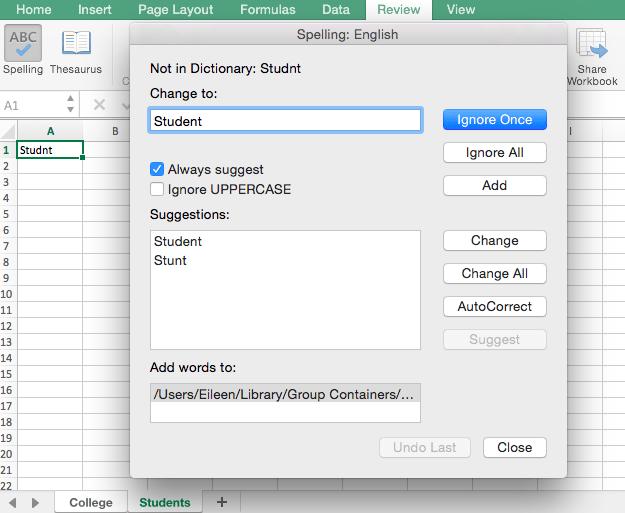The image size is (625, 513).
Task: Click the Change All button
Action: point(494,274)
